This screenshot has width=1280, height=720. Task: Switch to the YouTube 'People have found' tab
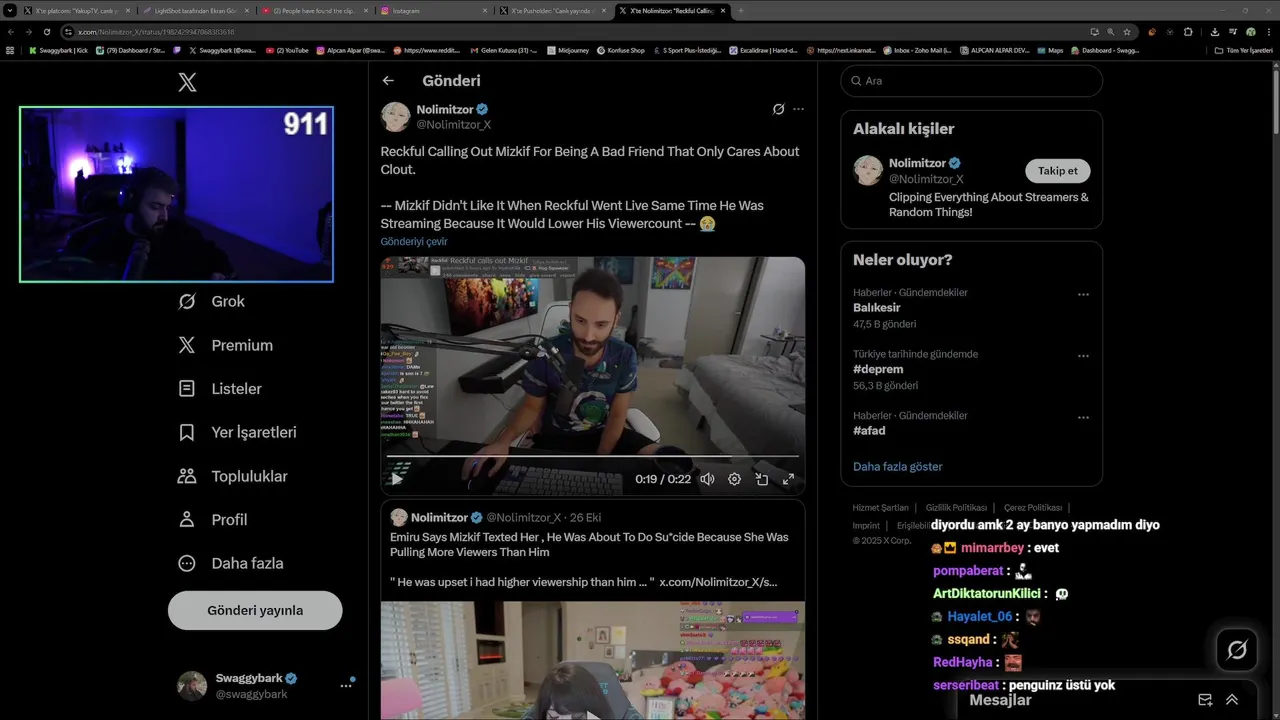315,10
